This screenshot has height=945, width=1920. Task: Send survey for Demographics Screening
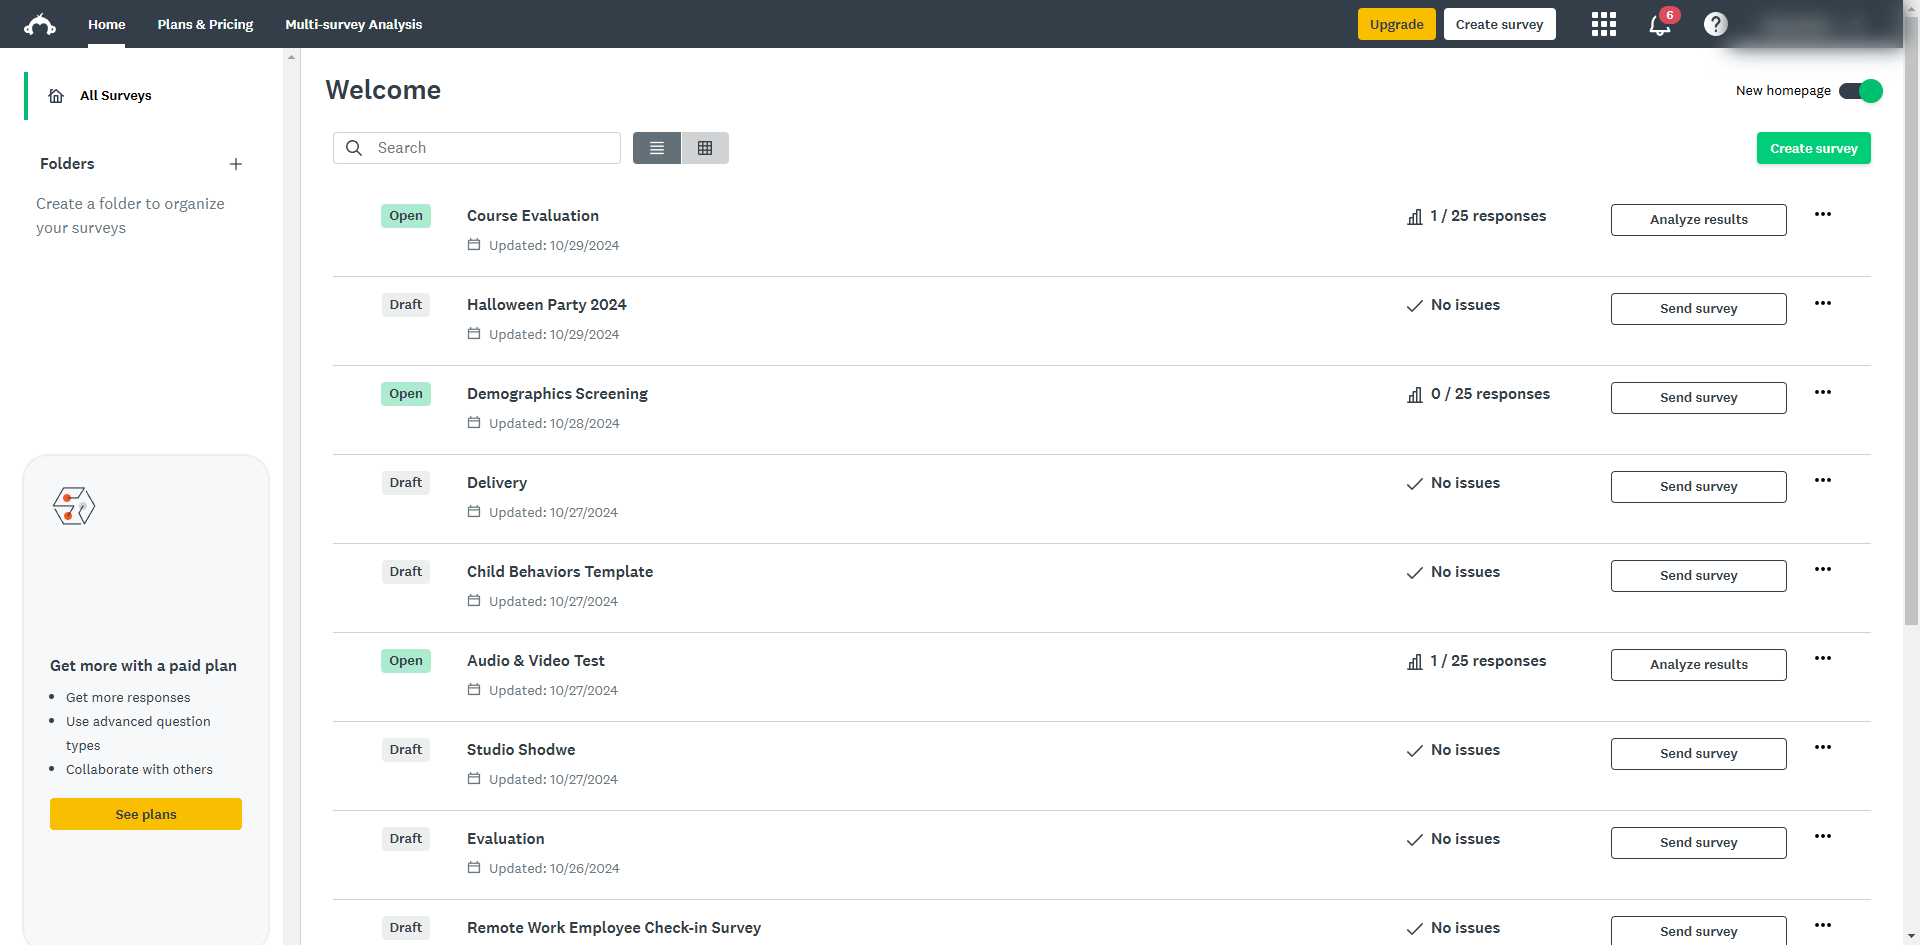(x=1698, y=398)
